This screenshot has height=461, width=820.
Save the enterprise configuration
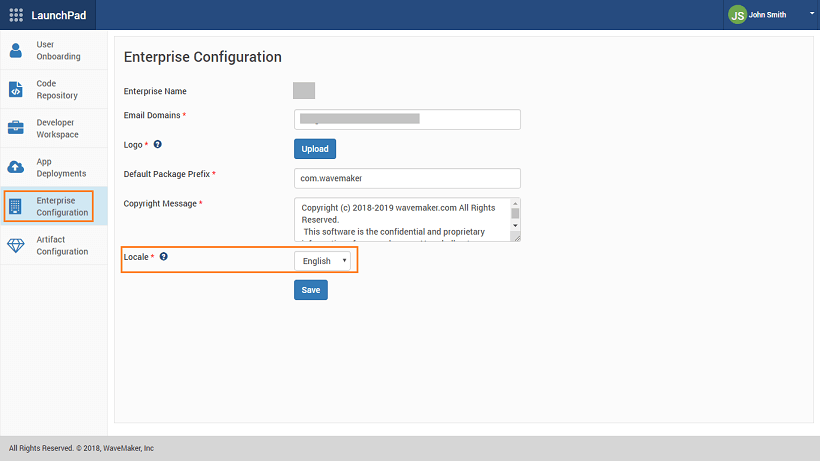tap(310, 290)
